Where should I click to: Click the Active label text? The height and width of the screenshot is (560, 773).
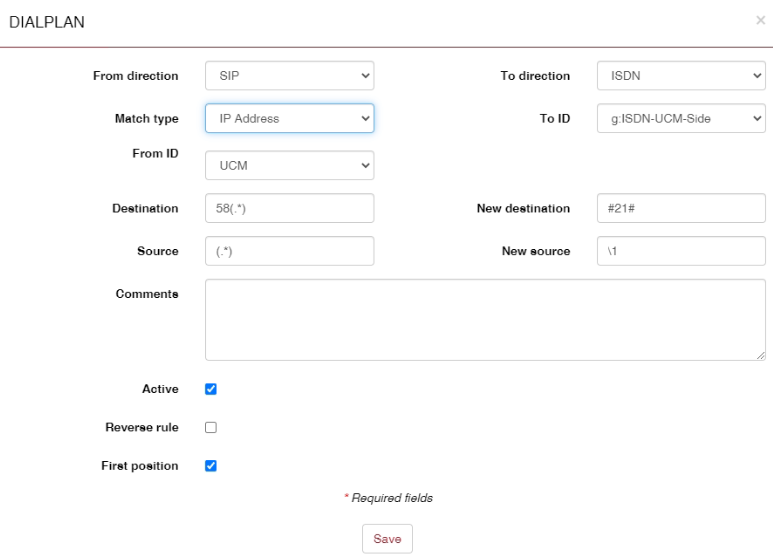coord(160,390)
